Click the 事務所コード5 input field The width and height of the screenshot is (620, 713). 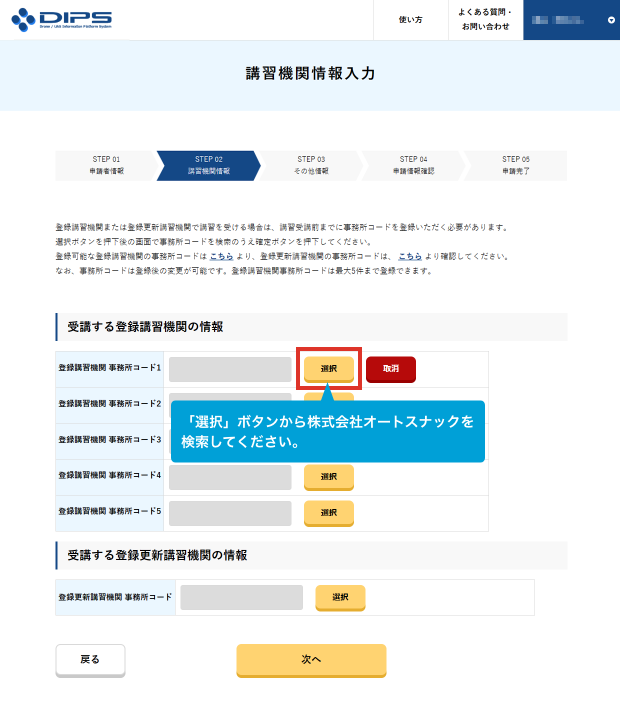pos(230,513)
